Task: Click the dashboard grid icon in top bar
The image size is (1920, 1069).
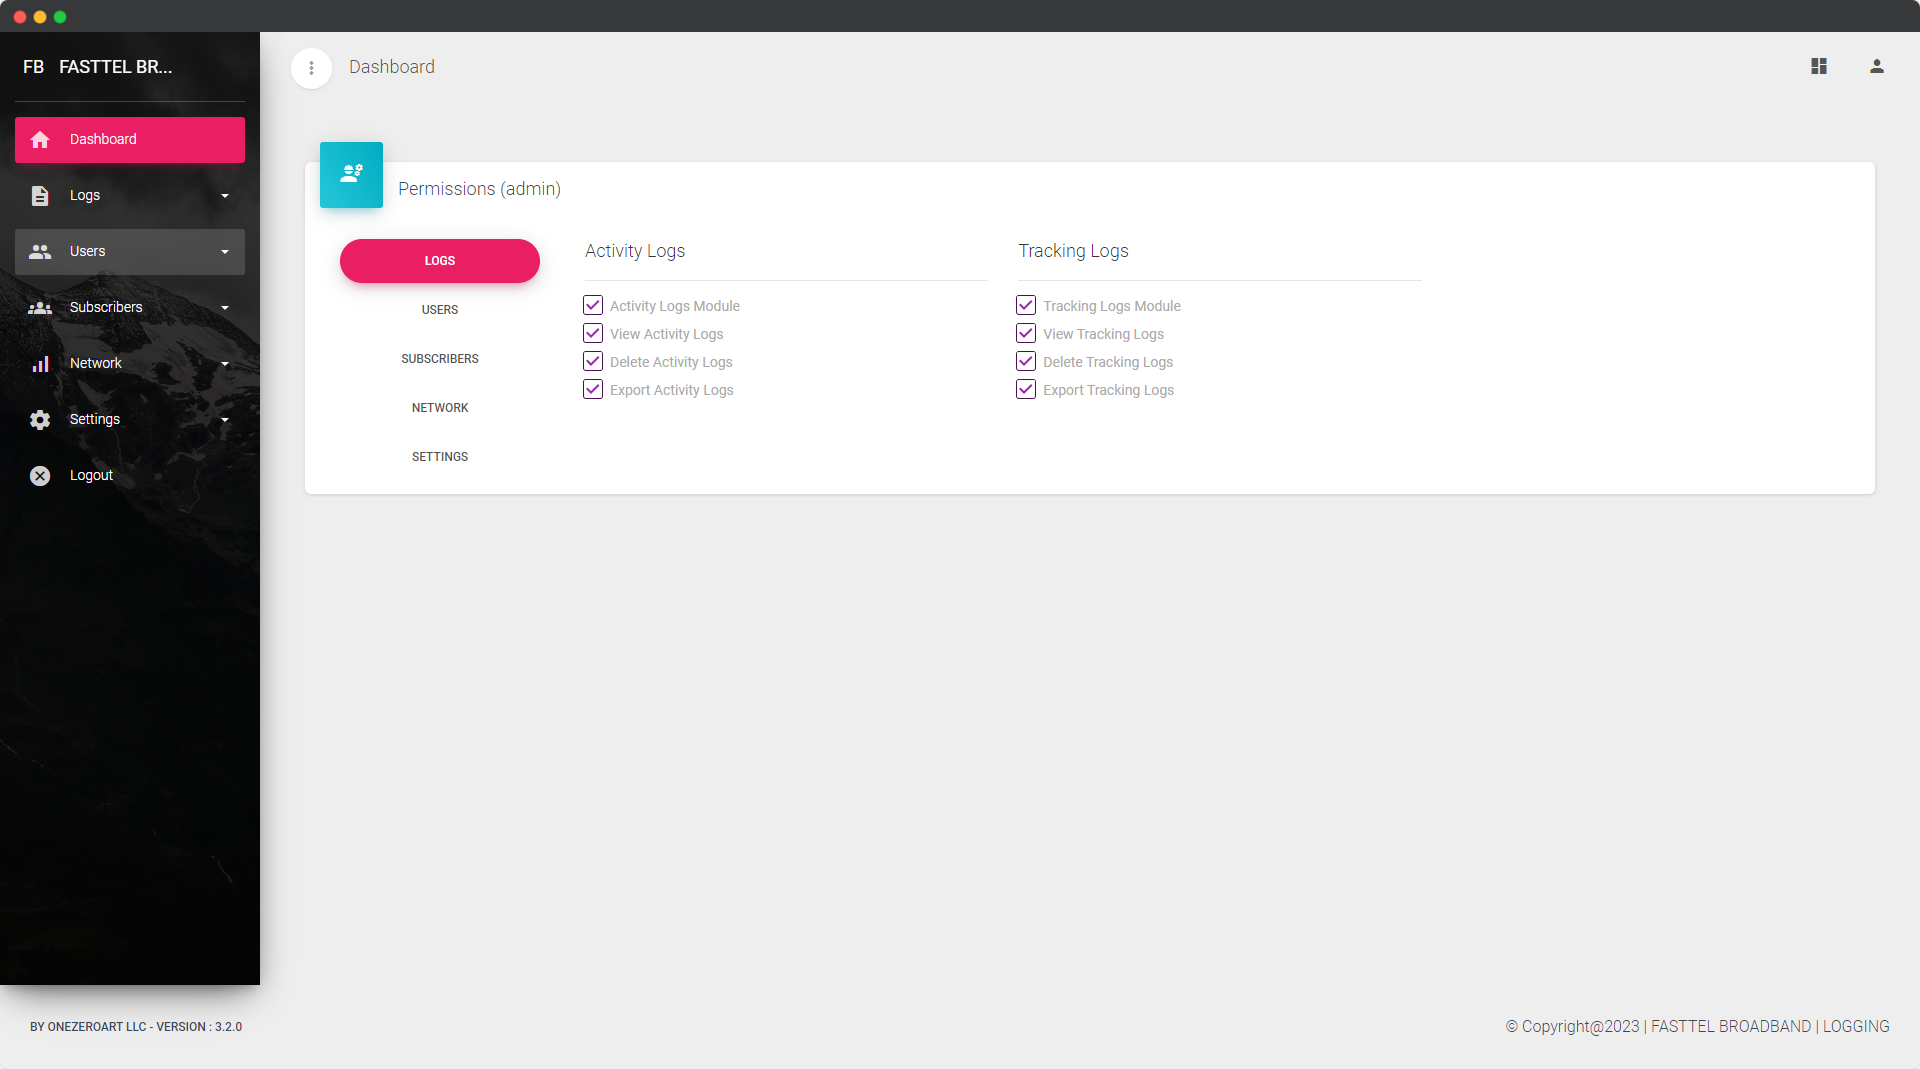Action: (1819, 66)
